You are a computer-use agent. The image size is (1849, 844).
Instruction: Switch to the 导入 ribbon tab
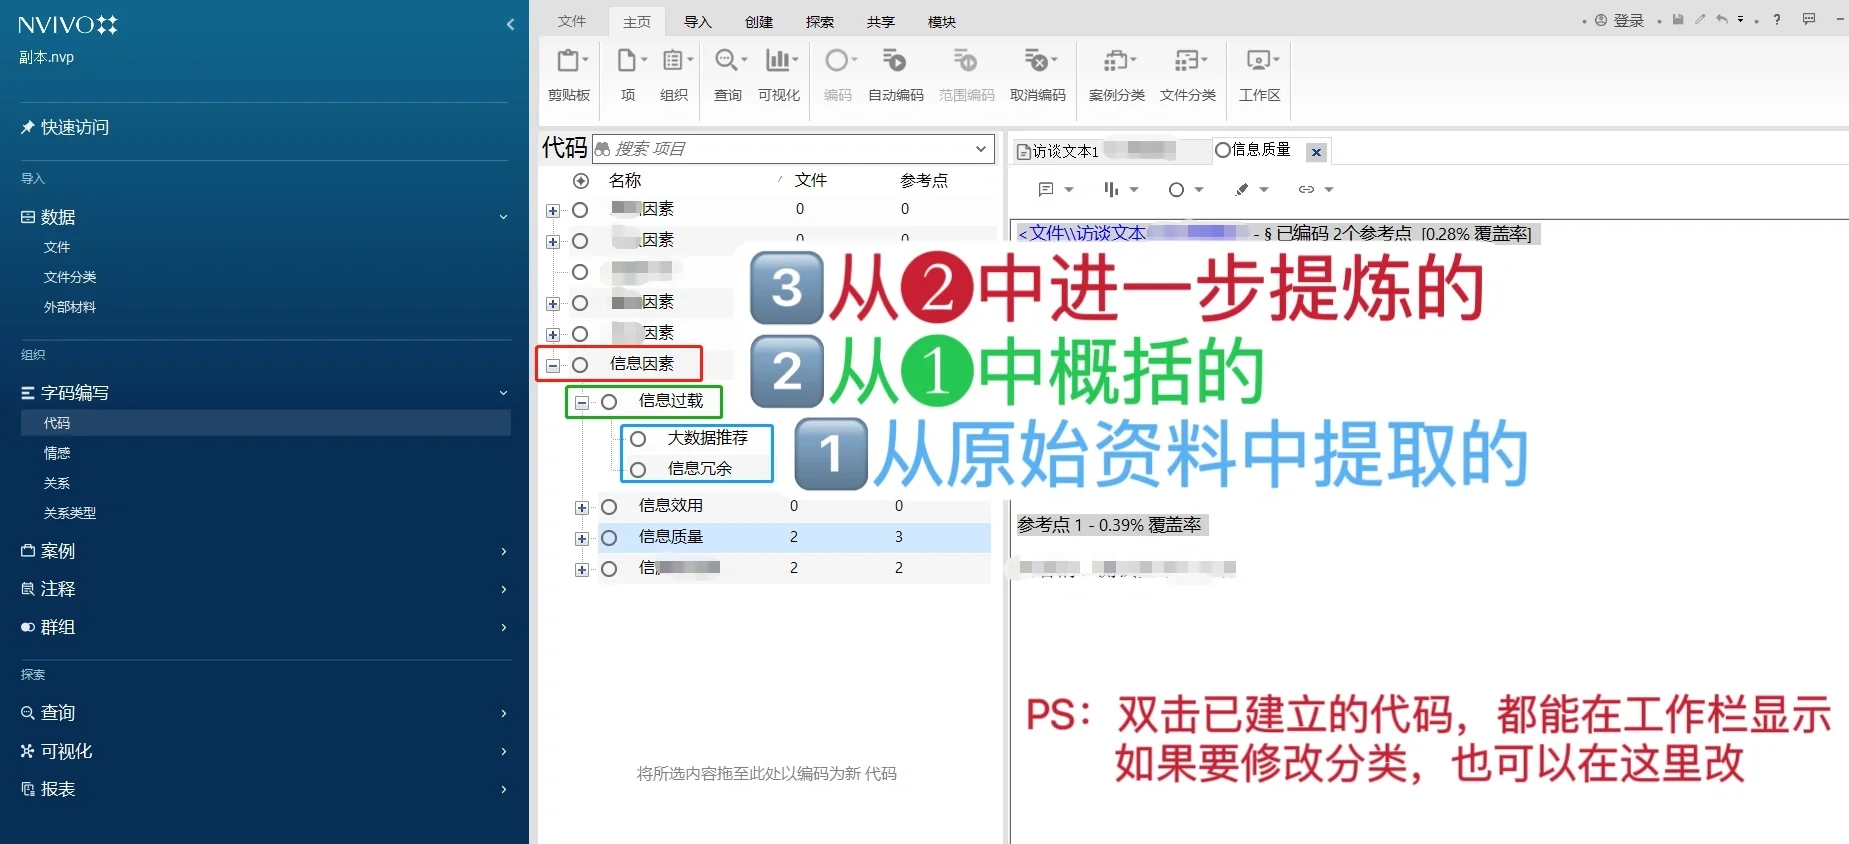pos(698,21)
